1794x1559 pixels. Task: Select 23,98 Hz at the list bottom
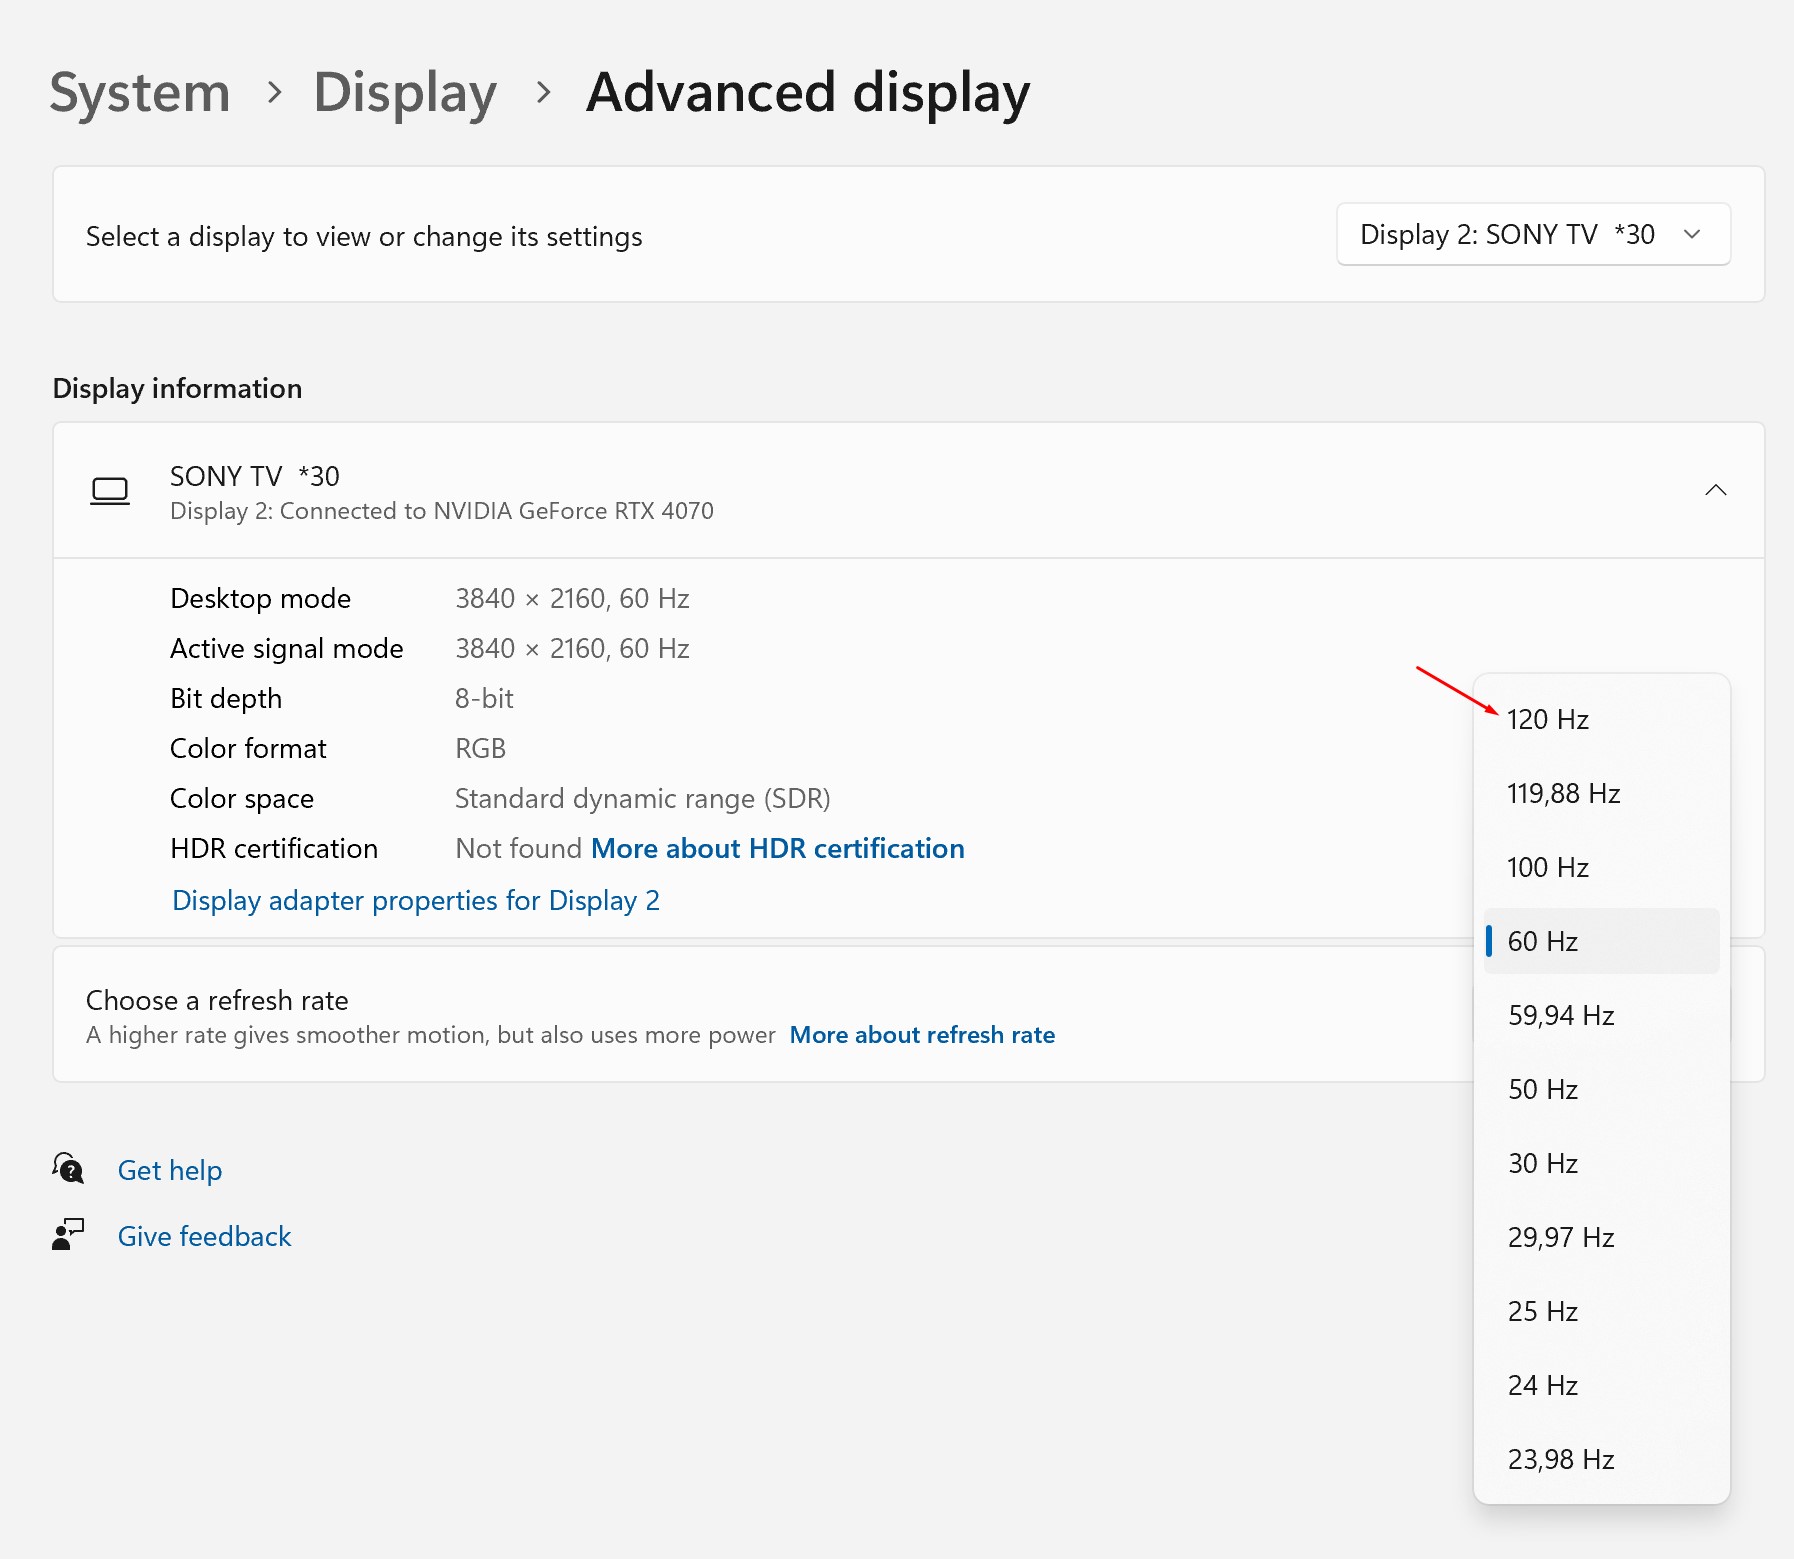pos(1601,1459)
